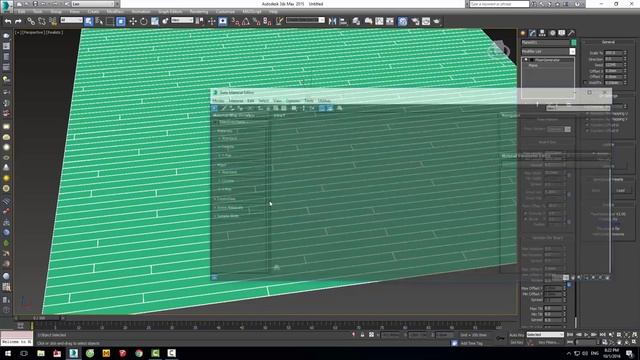Toggle the Window/Crossing selection icon
640x360 pixels.
point(121,21)
